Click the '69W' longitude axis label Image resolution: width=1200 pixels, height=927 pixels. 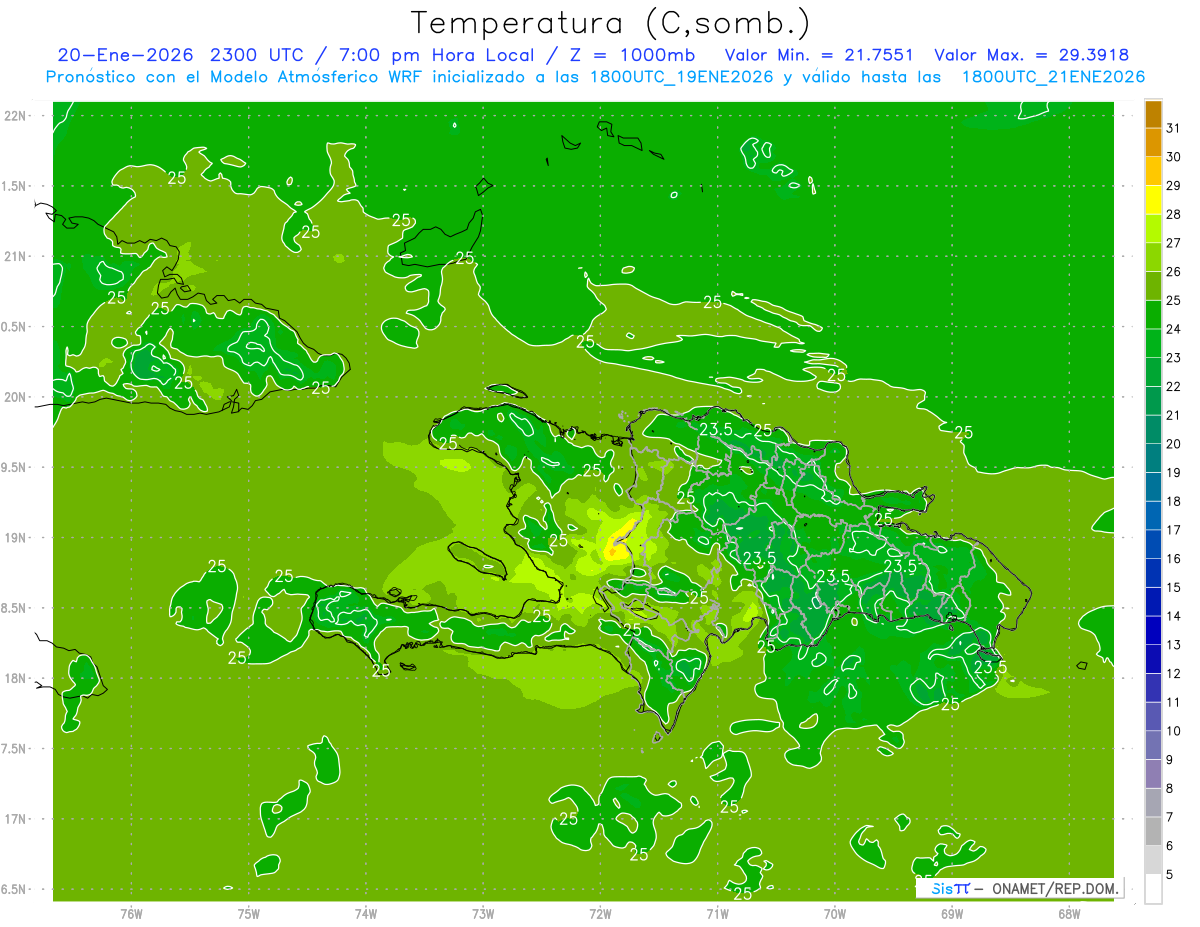point(952,913)
